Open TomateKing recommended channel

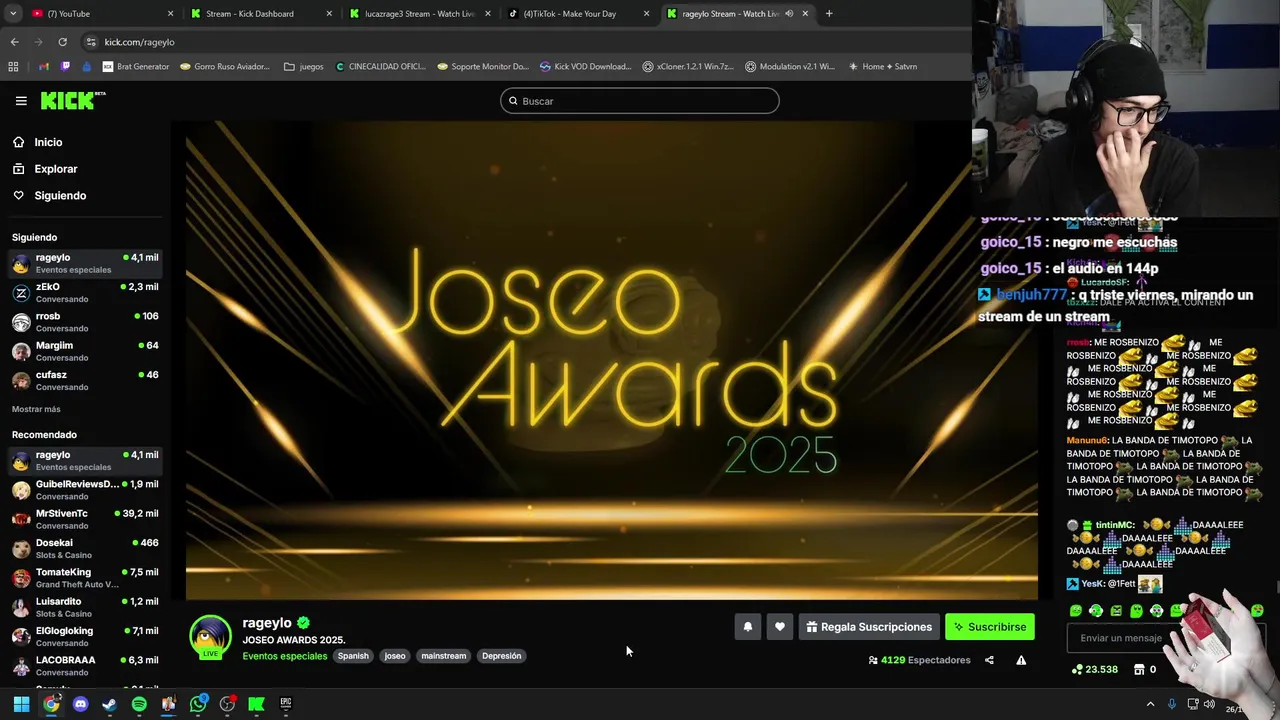point(85,577)
